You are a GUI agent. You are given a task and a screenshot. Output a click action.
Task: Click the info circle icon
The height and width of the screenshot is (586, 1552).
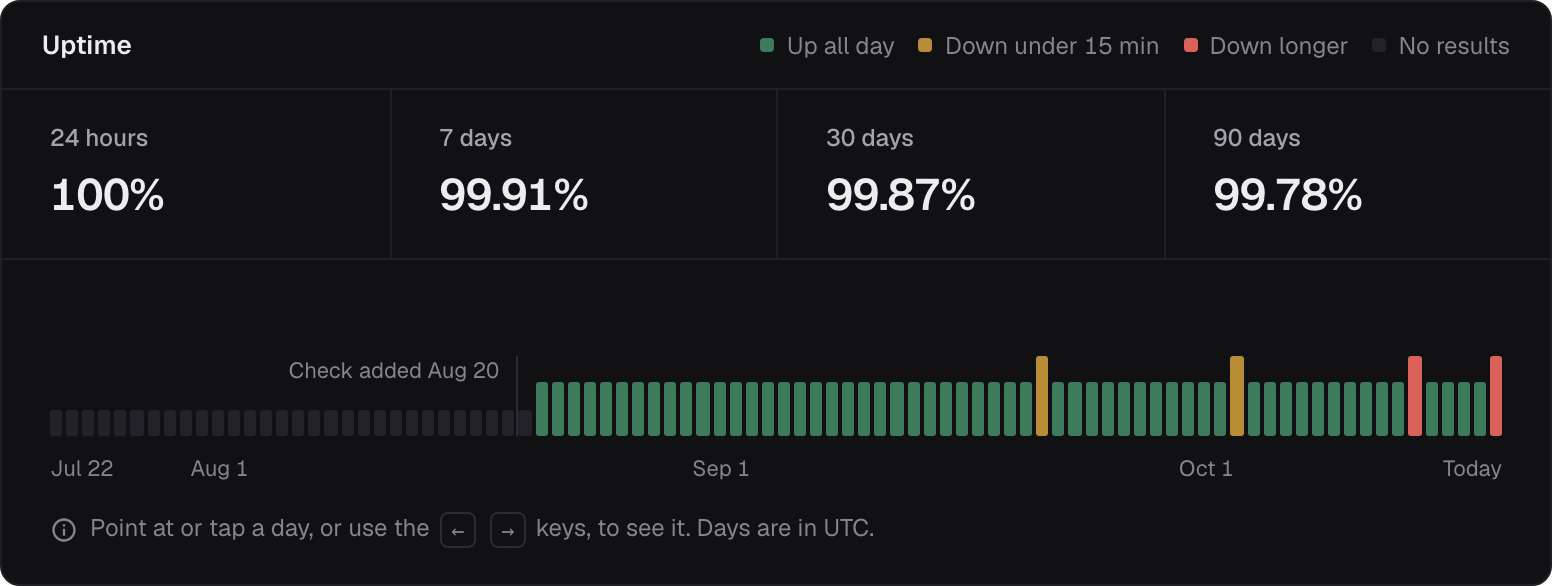click(x=64, y=530)
